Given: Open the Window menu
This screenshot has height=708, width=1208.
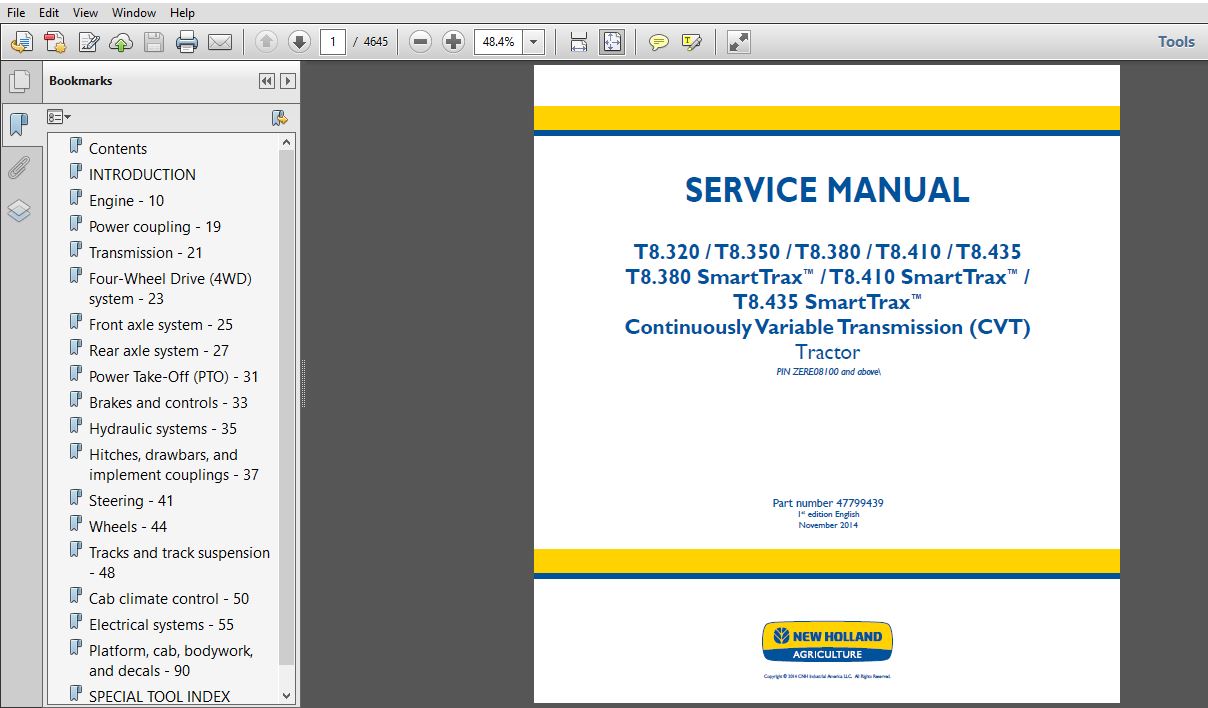Looking at the screenshot, I should pos(134,13).
